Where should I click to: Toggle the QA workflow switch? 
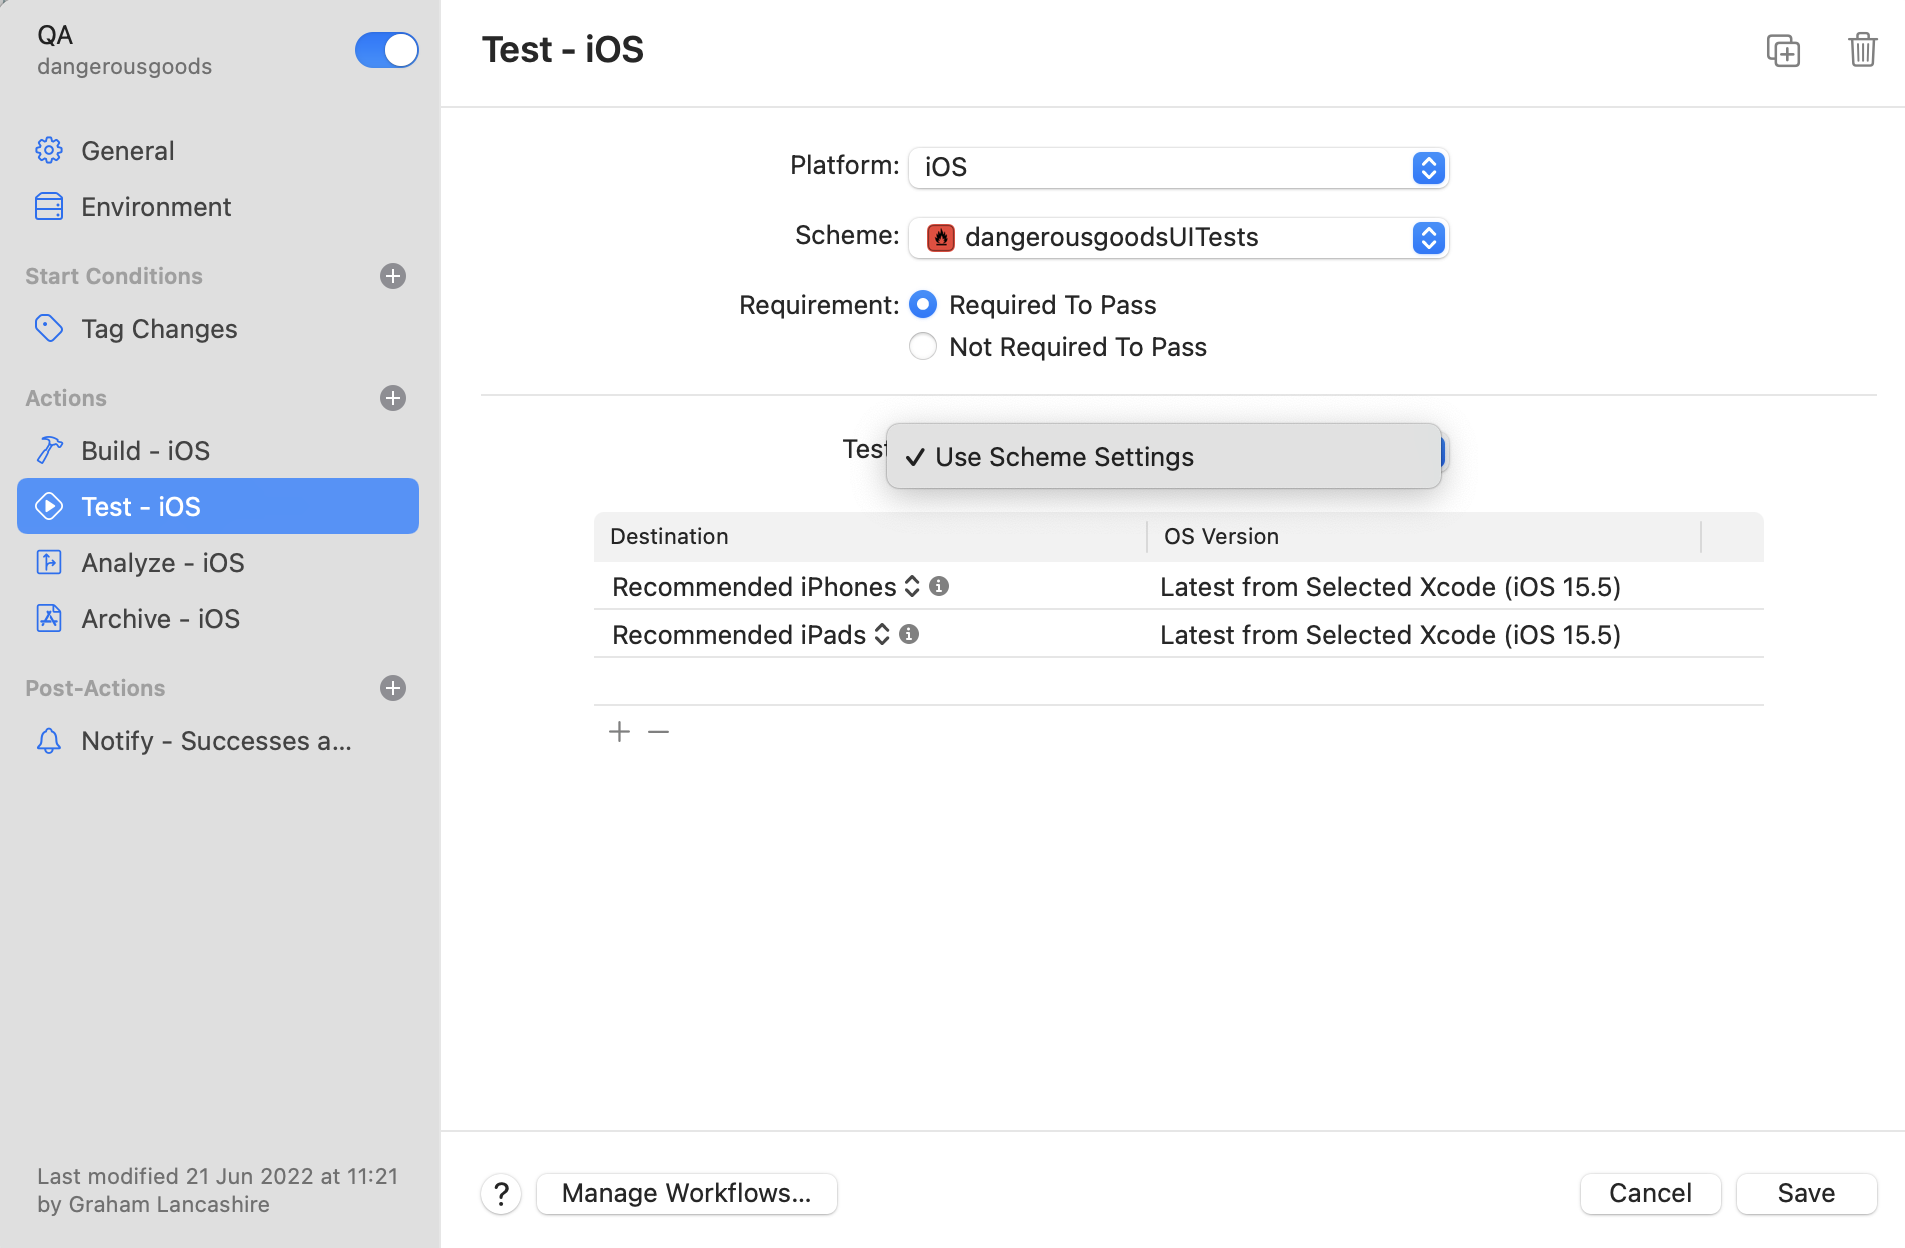[386, 50]
